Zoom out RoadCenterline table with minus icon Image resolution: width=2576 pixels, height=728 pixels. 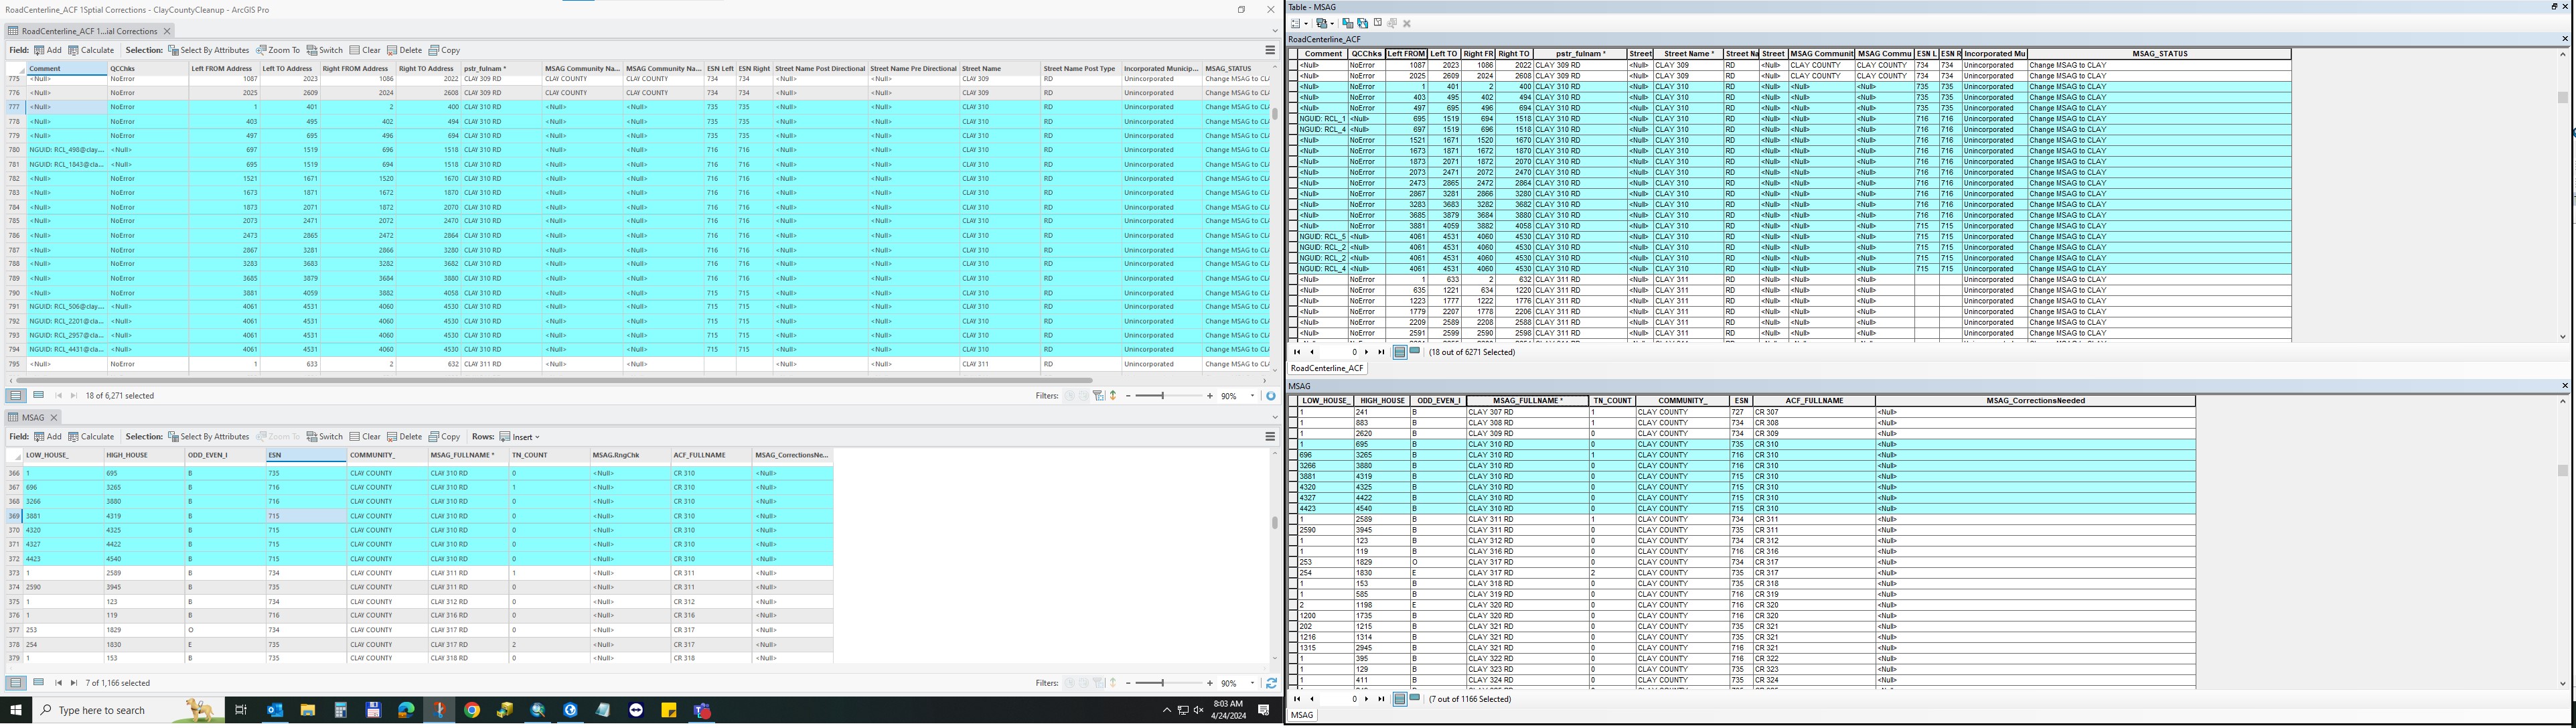(1128, 396)
